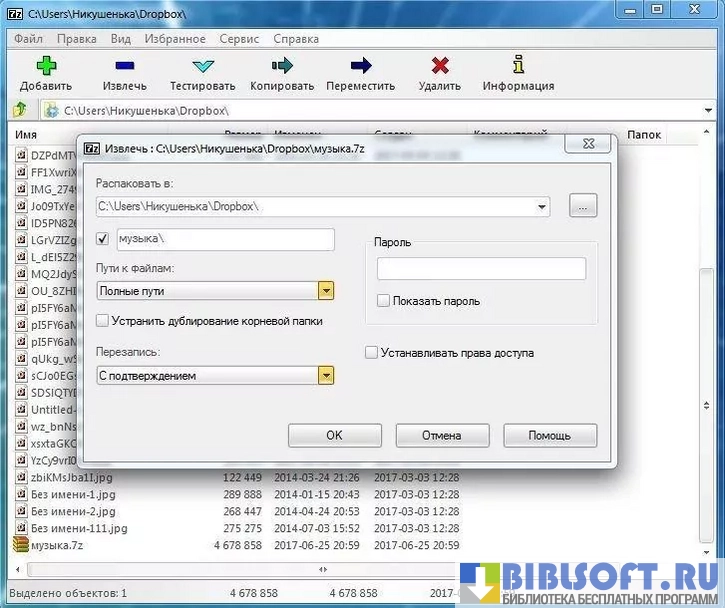Open the Файл menu

[29, 39]
